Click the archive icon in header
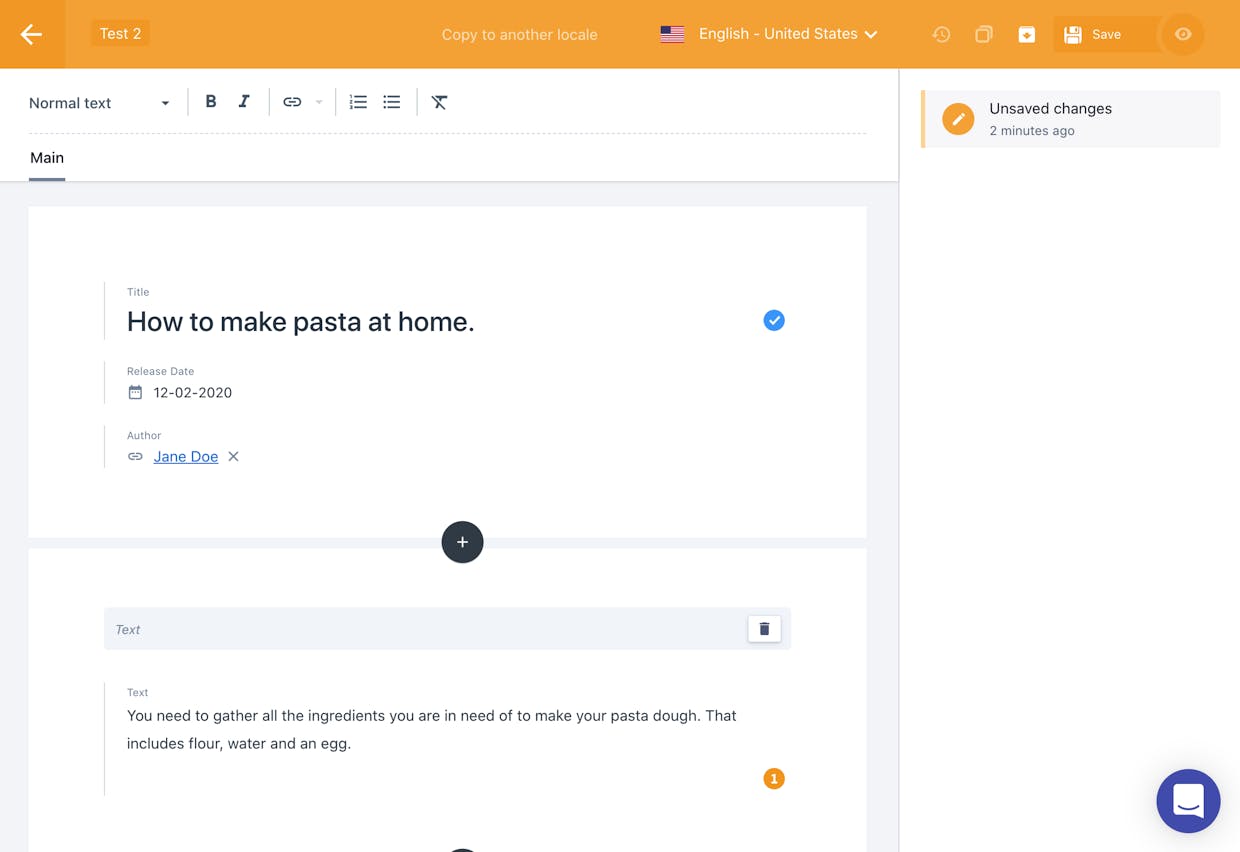This screenshot has width=1240, height=852. click(1027, 34)
